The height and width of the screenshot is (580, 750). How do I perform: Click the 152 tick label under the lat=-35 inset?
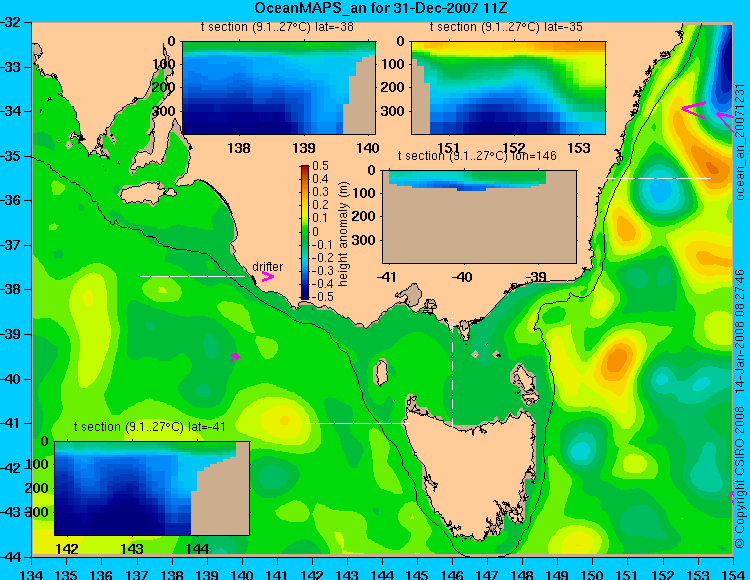[514, 148]
